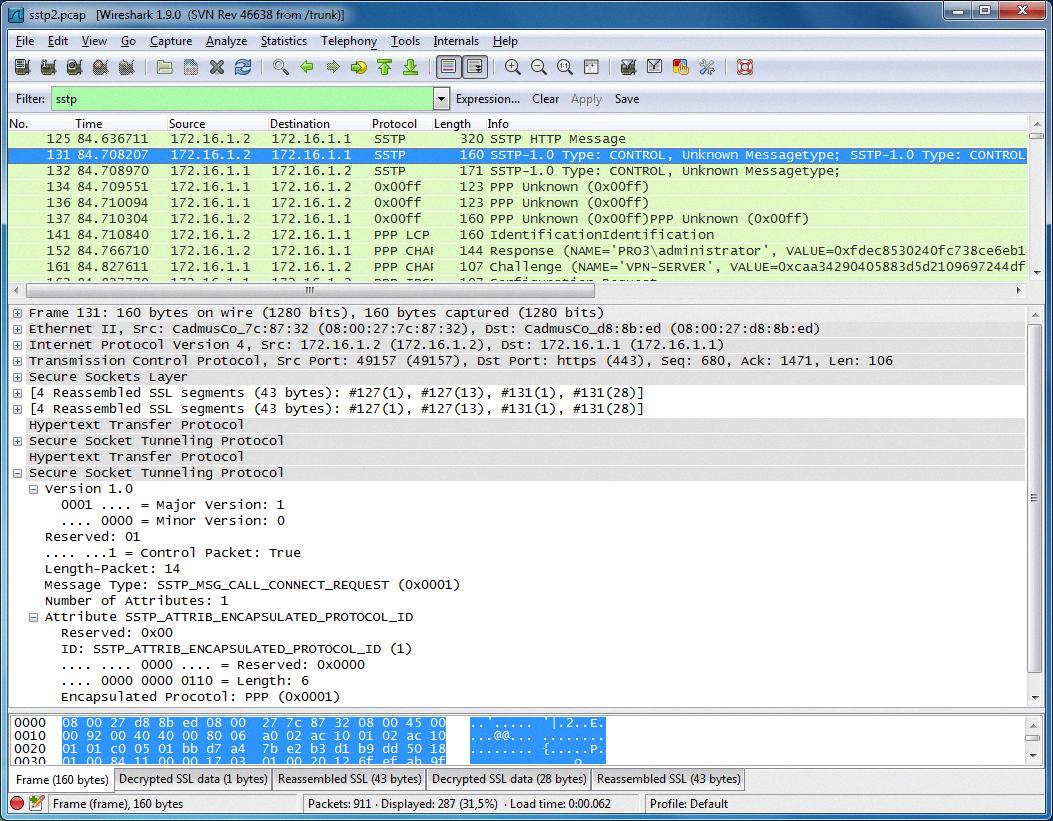The width and height of the screenshot is (1053, 821).
Task: Close this capture file icon
Action: pos(216,67)
